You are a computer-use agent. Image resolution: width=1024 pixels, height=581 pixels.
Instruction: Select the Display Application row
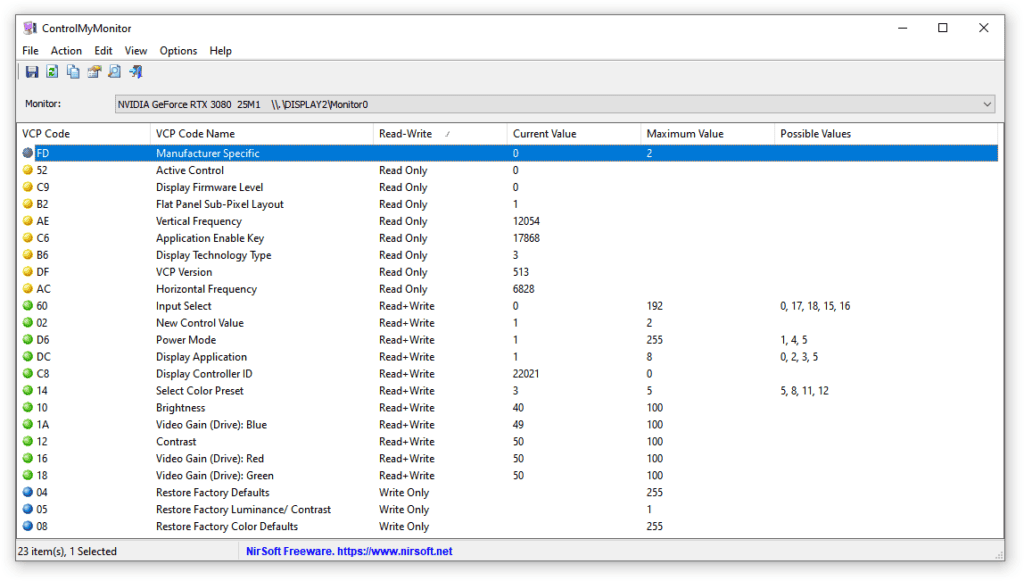point(508,356)
